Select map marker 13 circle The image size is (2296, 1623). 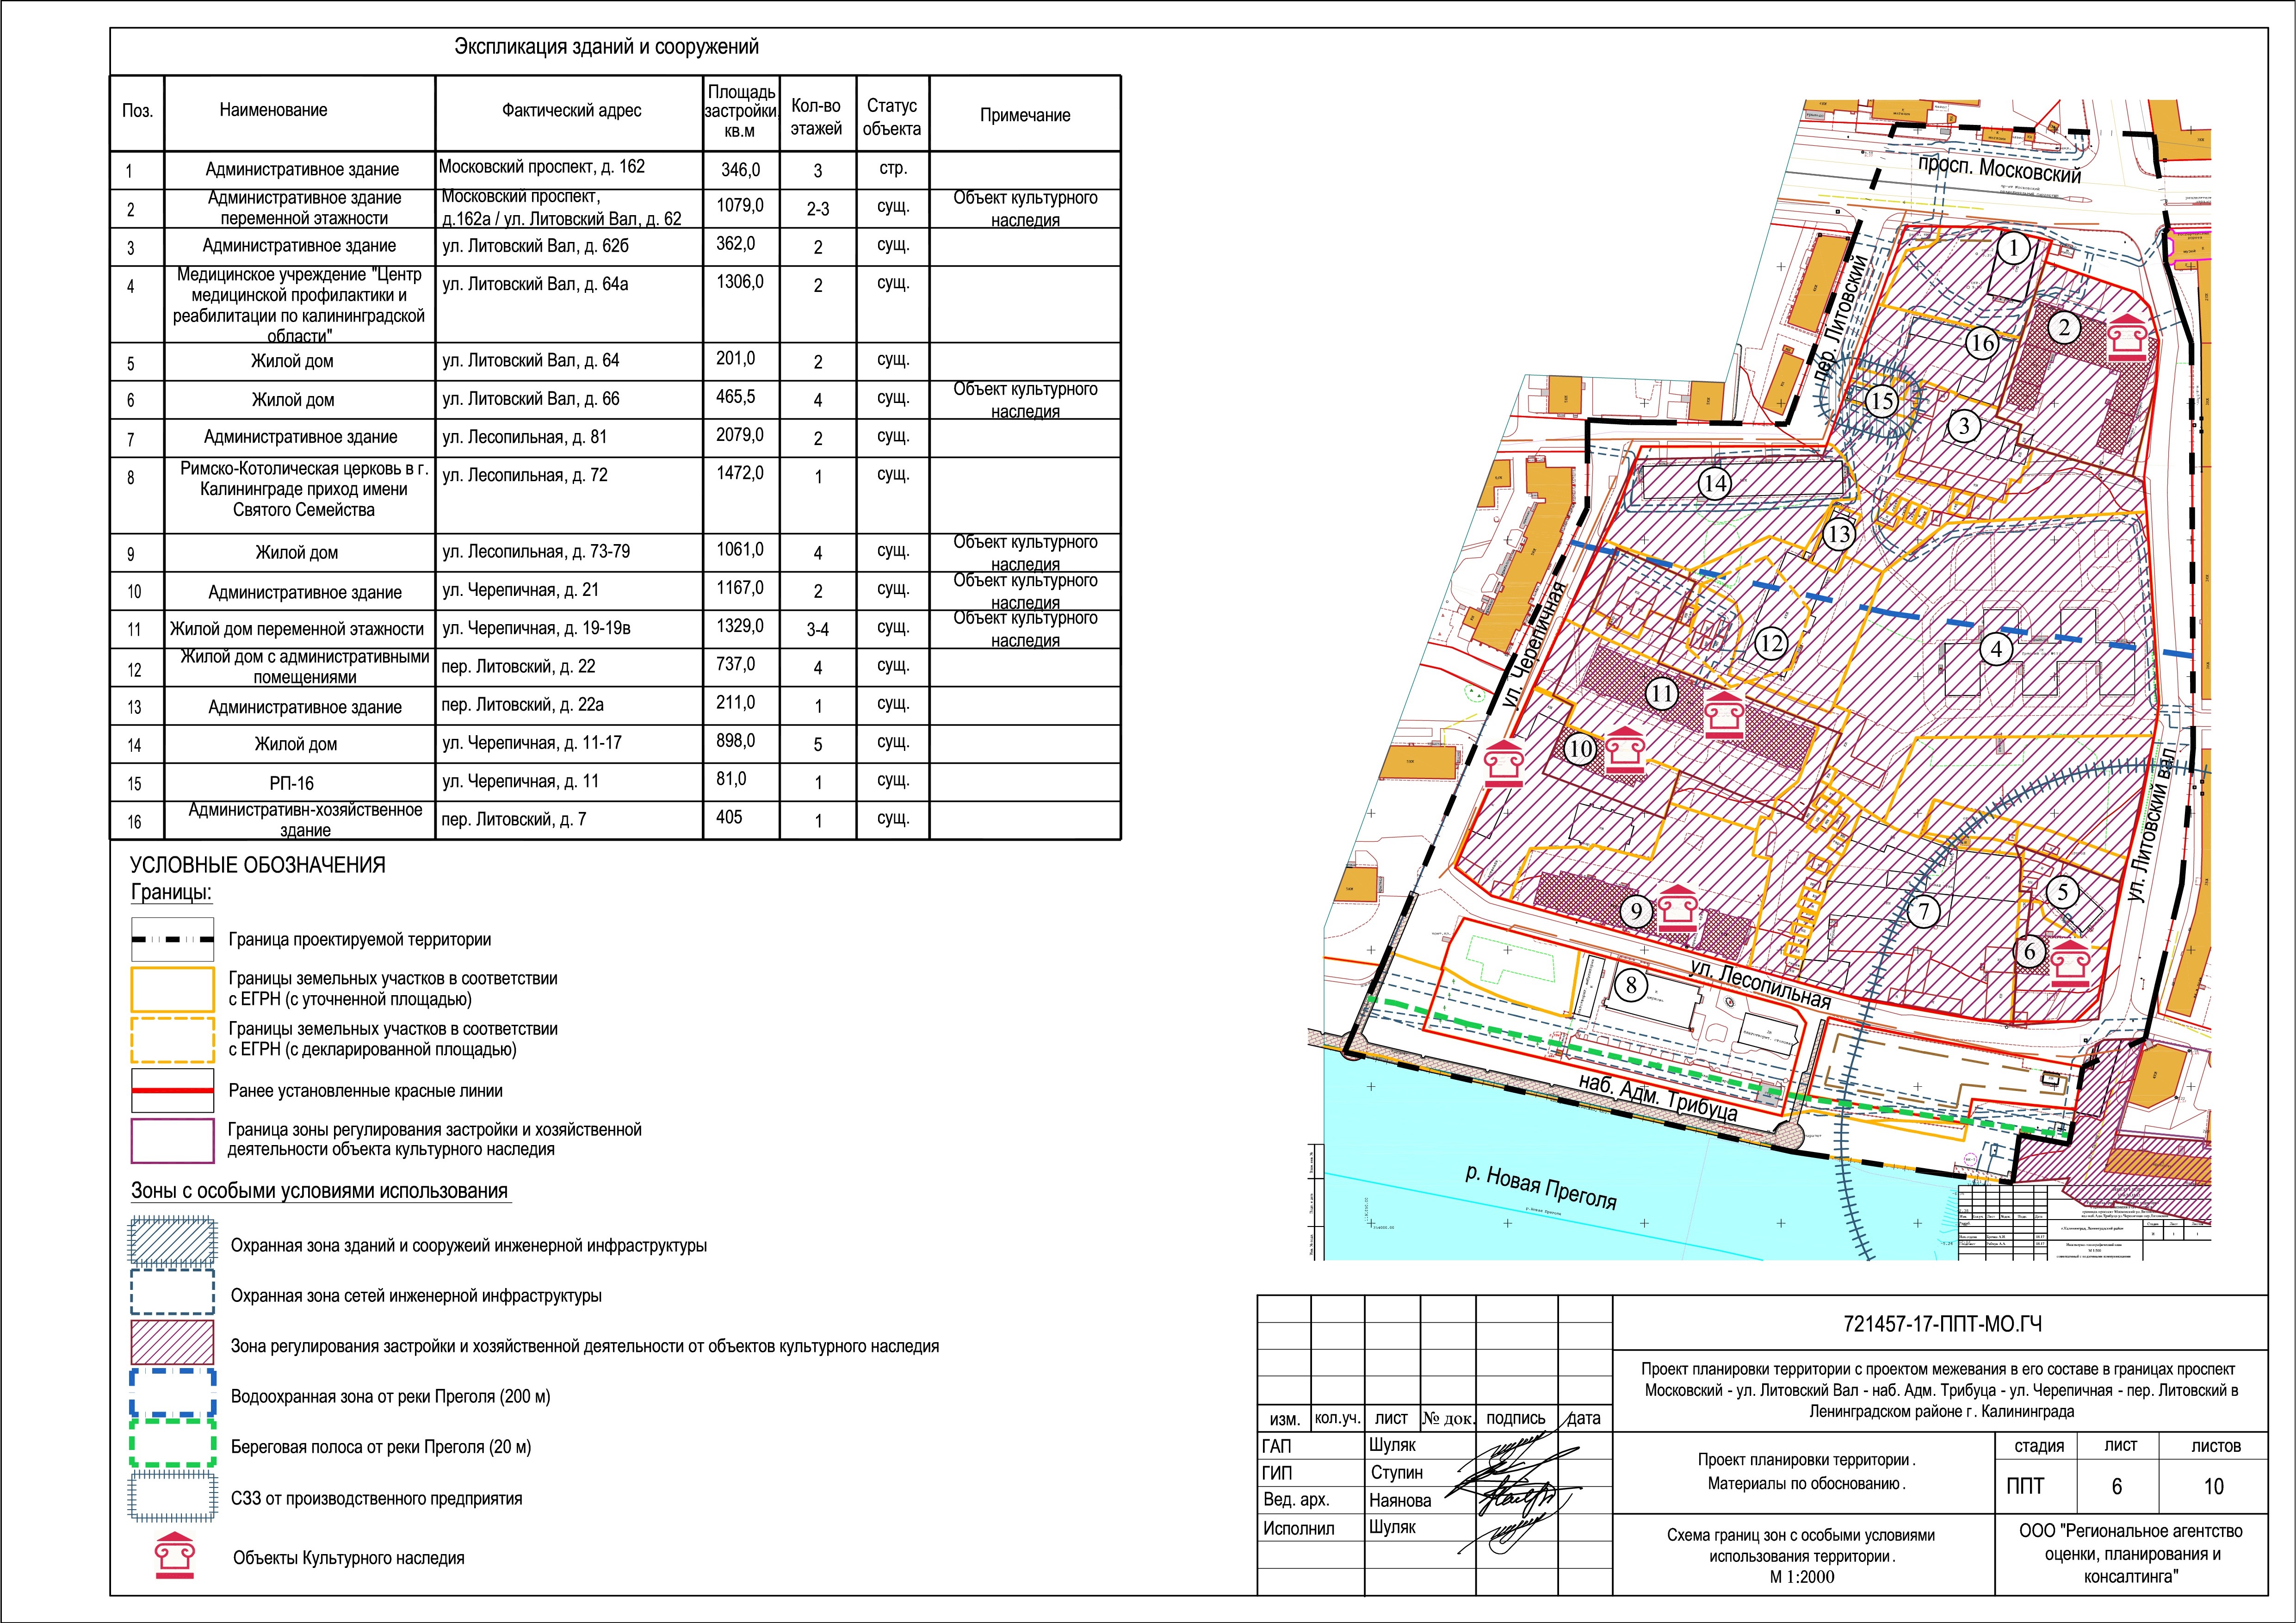(1839, 534)
